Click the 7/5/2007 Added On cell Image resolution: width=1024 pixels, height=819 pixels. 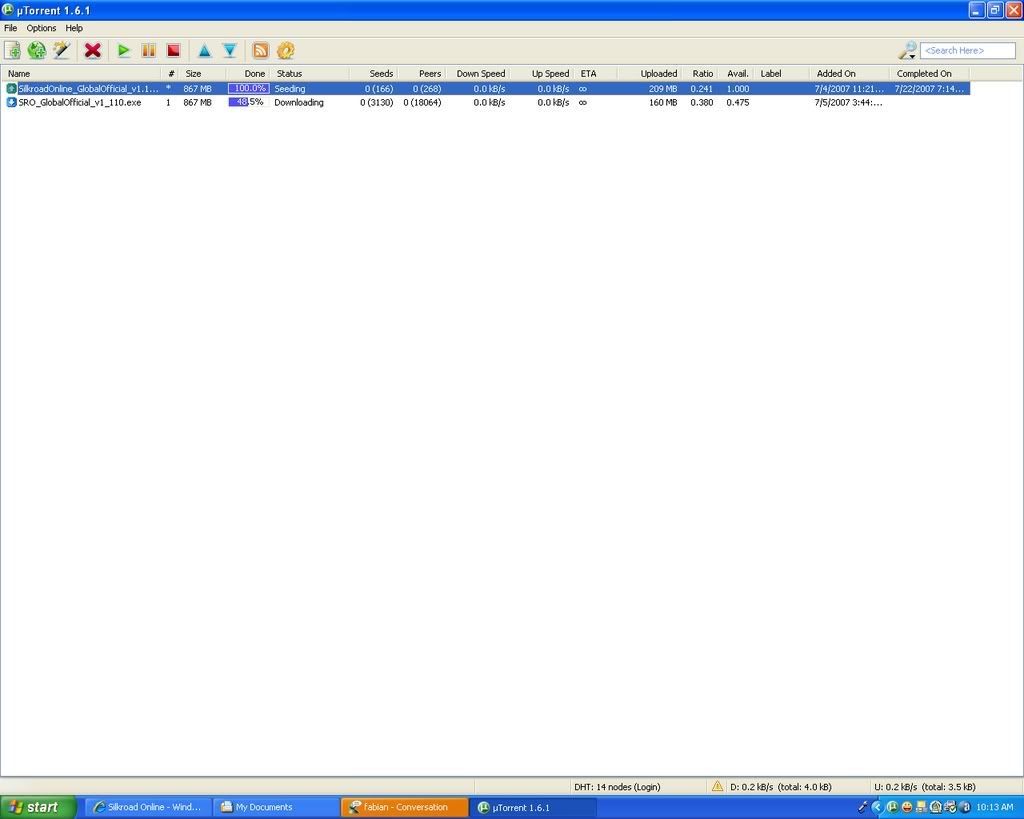pyautogui.click(x=848, y=103)
